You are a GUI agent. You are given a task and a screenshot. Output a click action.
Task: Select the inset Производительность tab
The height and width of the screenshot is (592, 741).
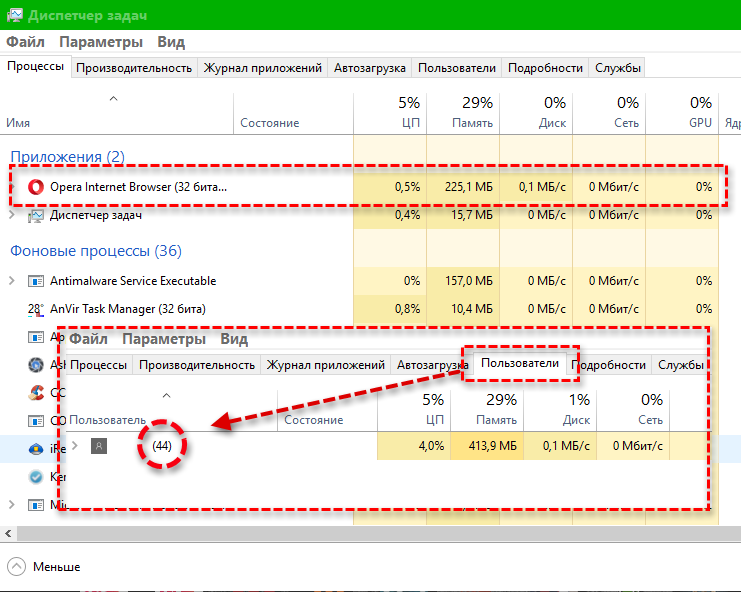(197, 365)
